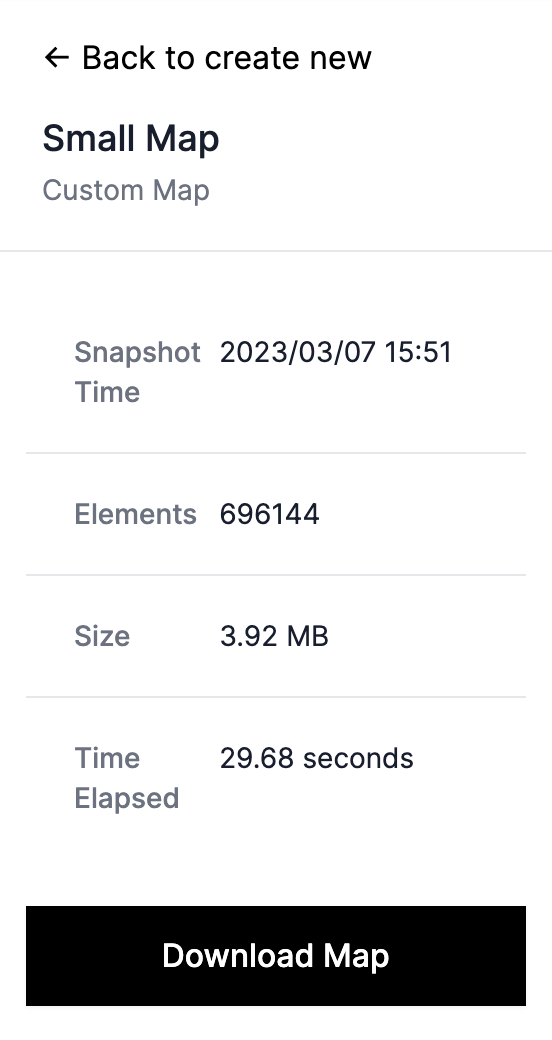
Task: Click the Snapshot Time label
Action: point(137,372)
